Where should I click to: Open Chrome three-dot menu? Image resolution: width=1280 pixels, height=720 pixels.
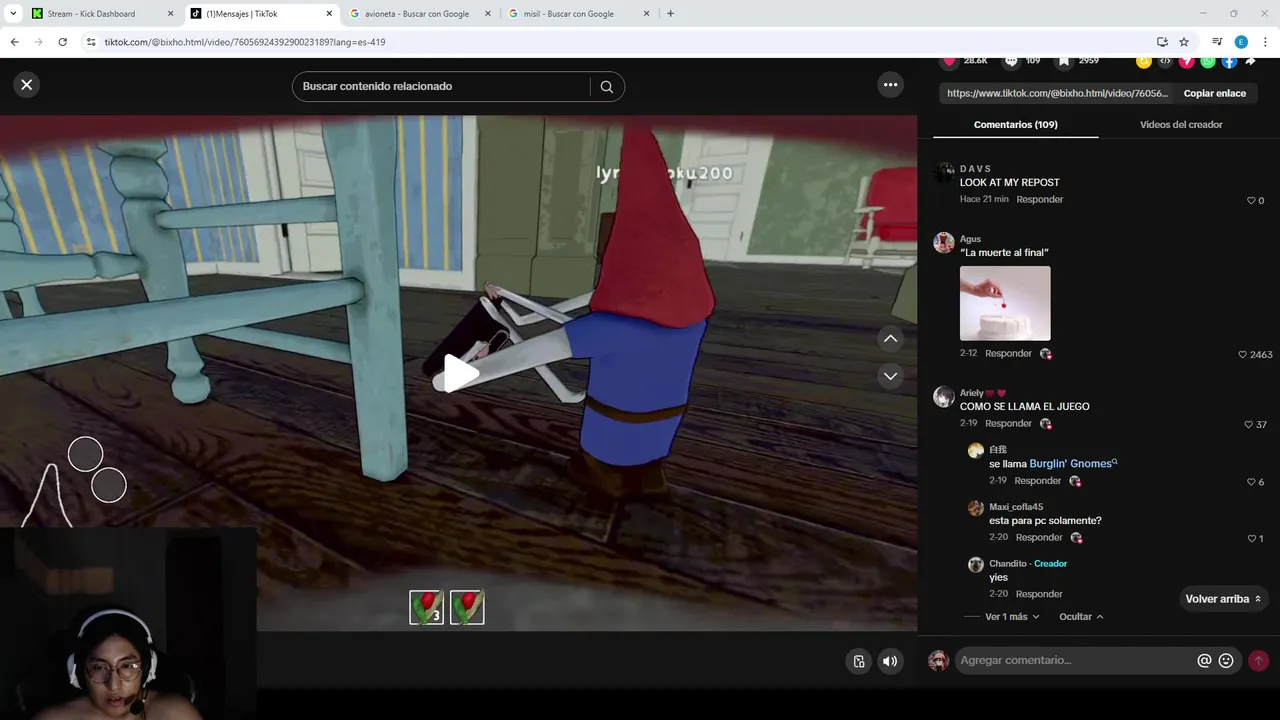pos(1266,42)
